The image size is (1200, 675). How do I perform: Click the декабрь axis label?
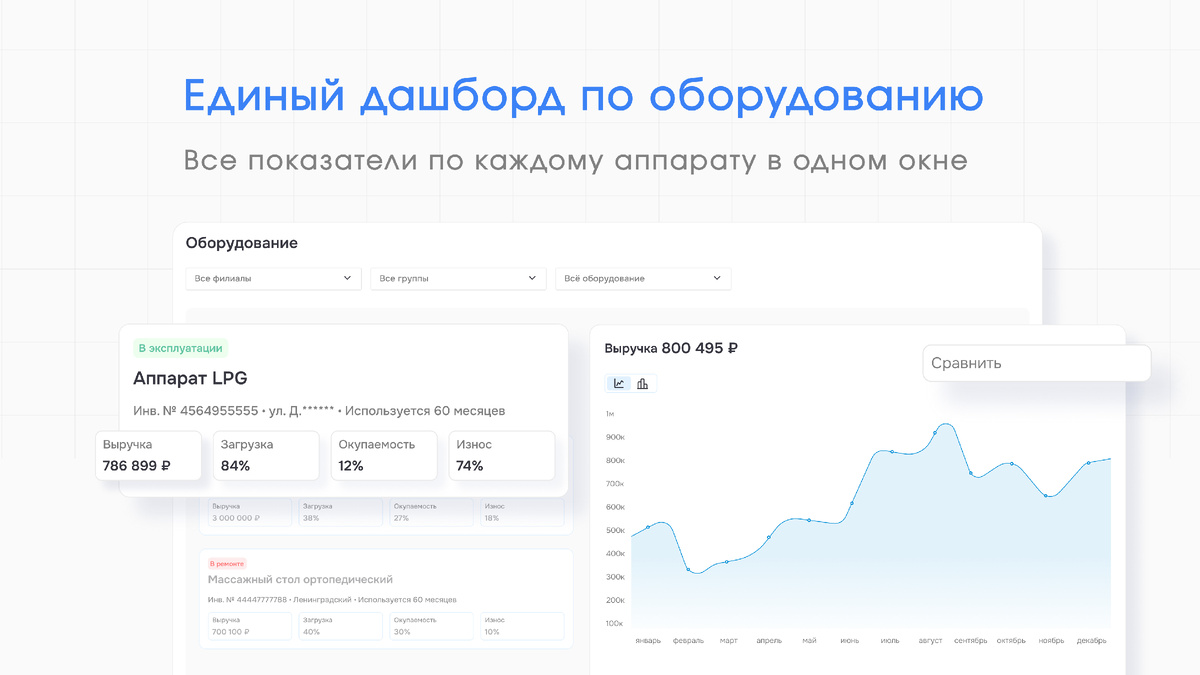(x=1092, y=641)
